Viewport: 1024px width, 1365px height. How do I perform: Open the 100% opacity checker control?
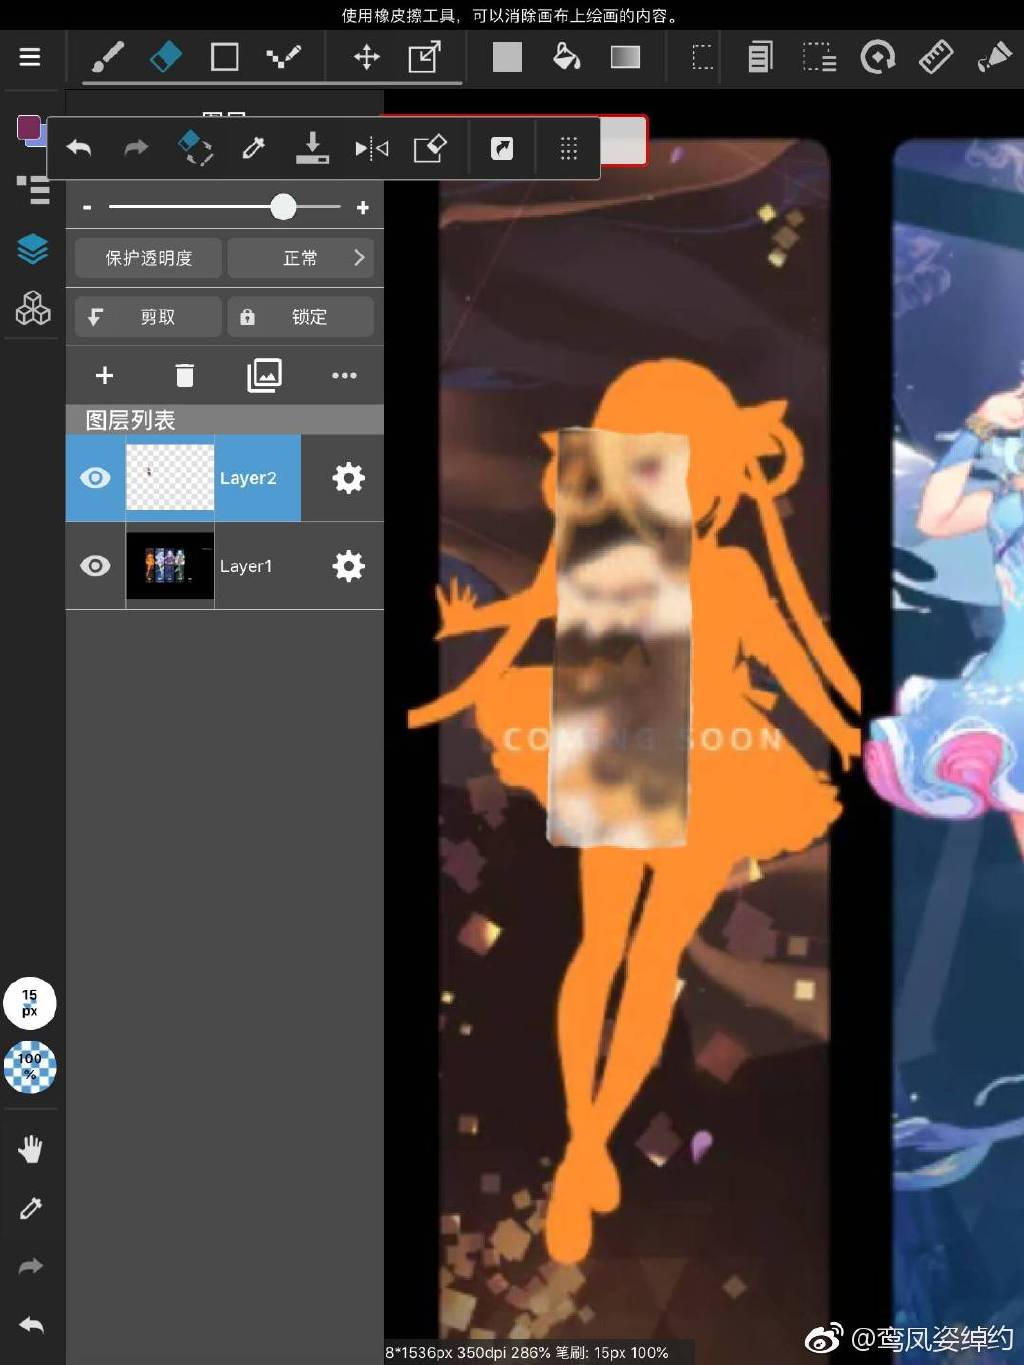[x=30, y=1066]
